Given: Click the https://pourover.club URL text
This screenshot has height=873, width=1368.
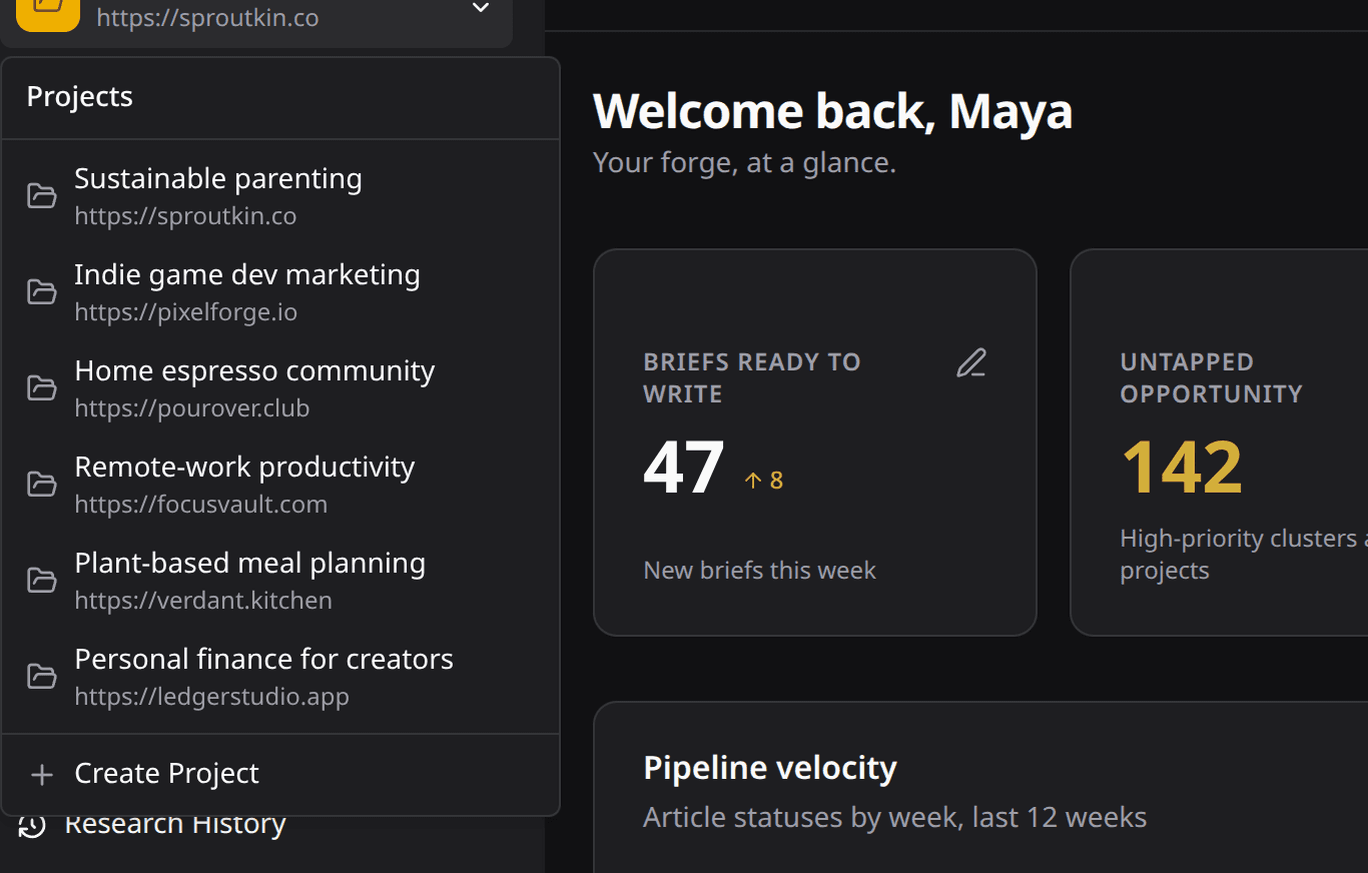Looking at the screenshot, I should click(x=192, y=408).
